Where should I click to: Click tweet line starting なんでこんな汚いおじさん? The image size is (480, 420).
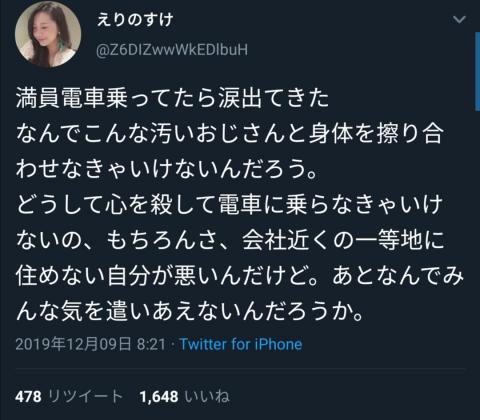tap(230, 134)
